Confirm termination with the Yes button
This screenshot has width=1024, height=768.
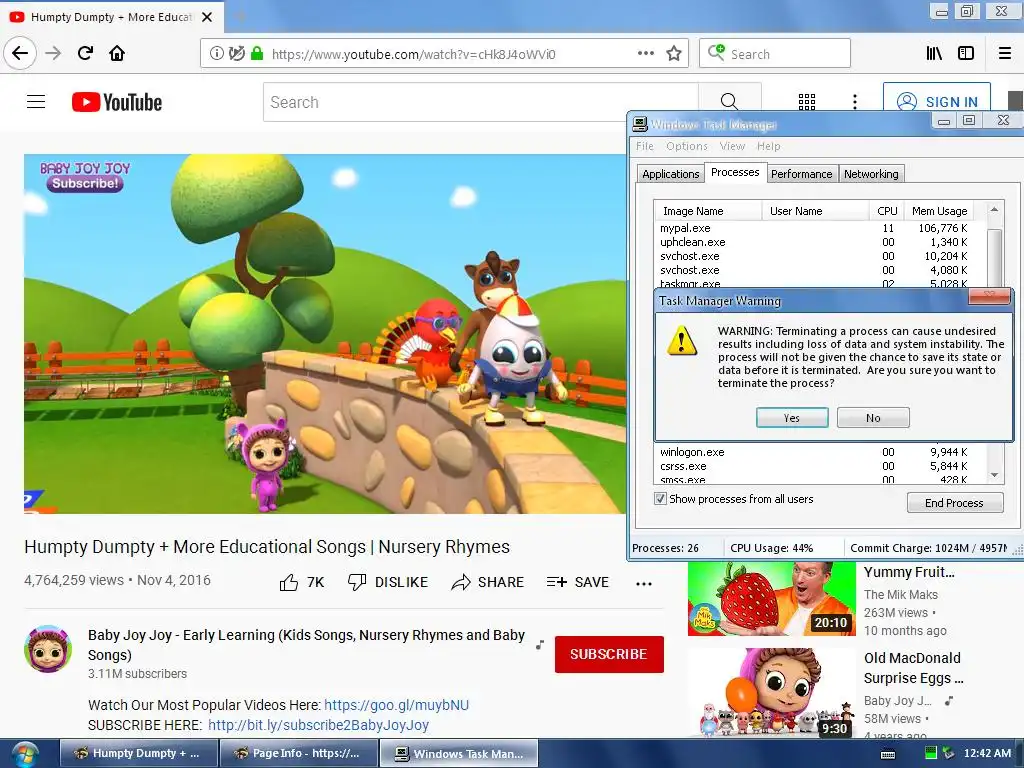[792, 418]
